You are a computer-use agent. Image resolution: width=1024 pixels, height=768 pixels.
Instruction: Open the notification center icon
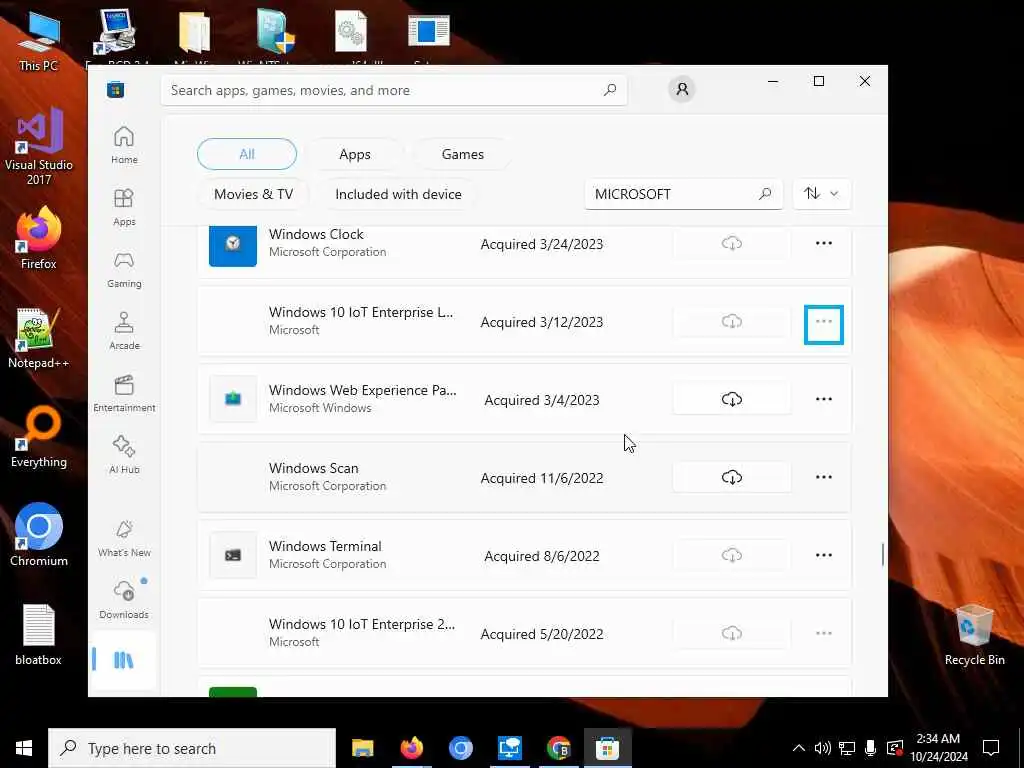click(x=991, y=748)
